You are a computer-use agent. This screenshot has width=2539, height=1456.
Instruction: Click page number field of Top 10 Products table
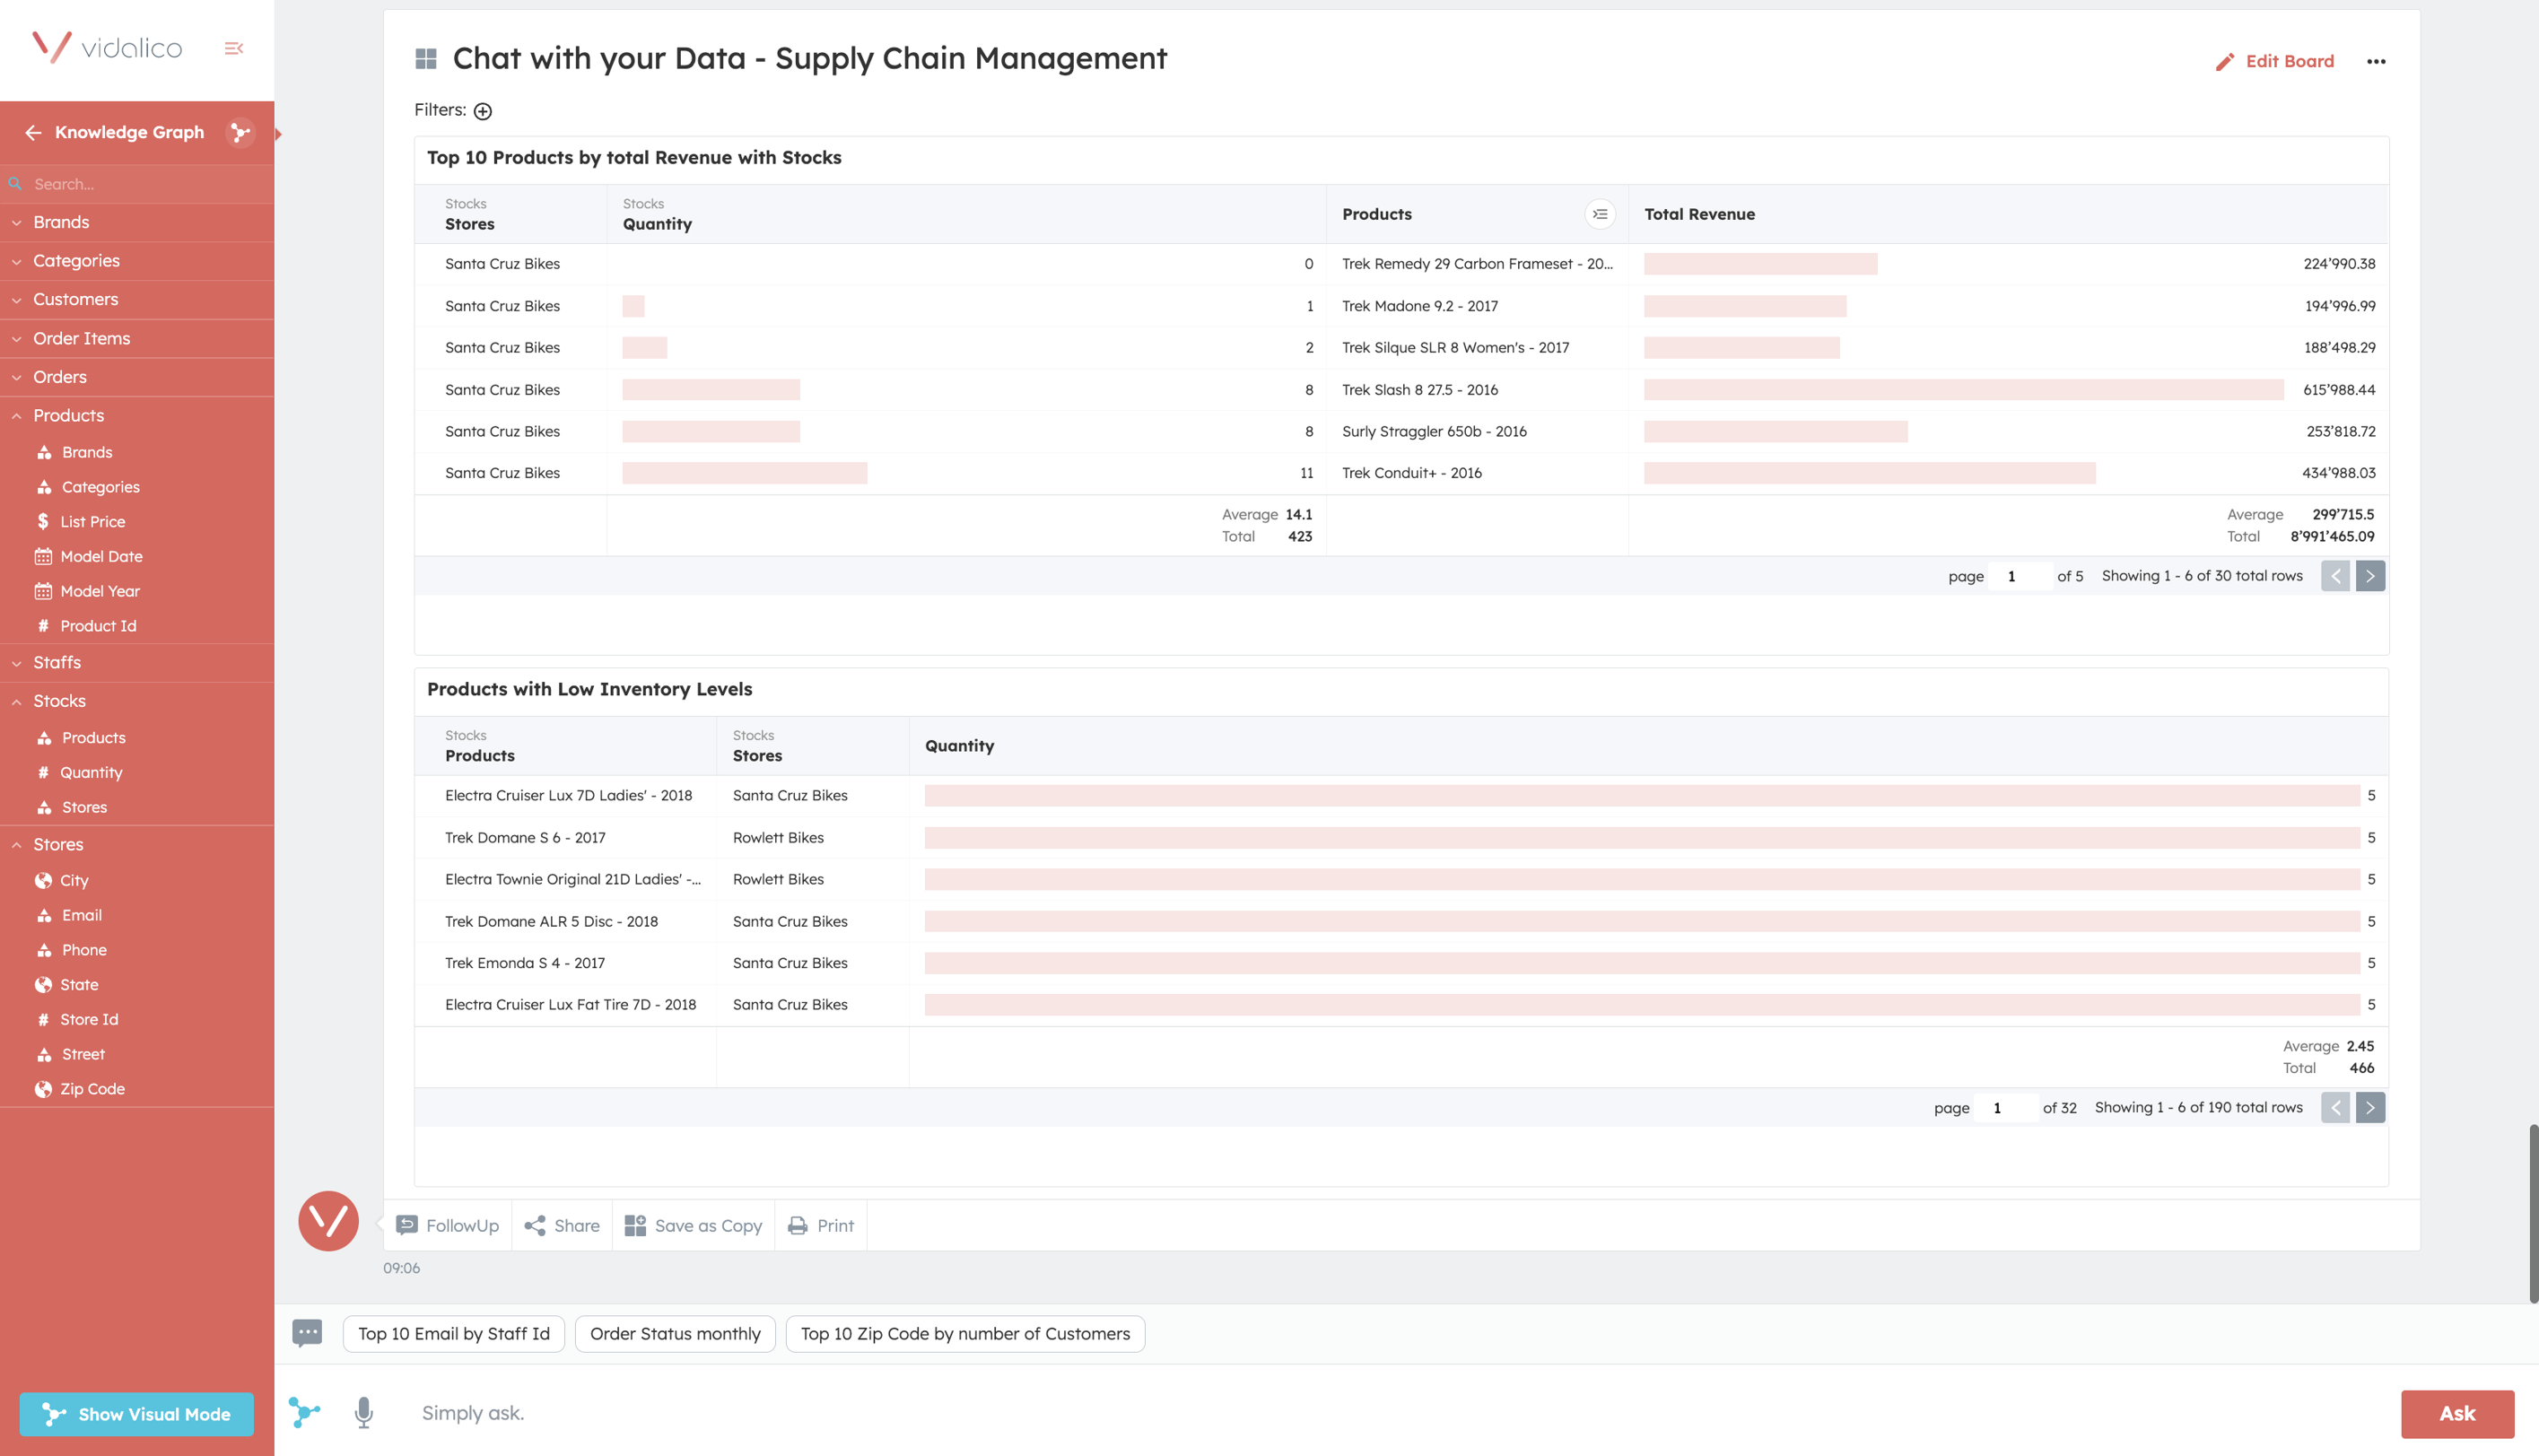pos(2020,576)
